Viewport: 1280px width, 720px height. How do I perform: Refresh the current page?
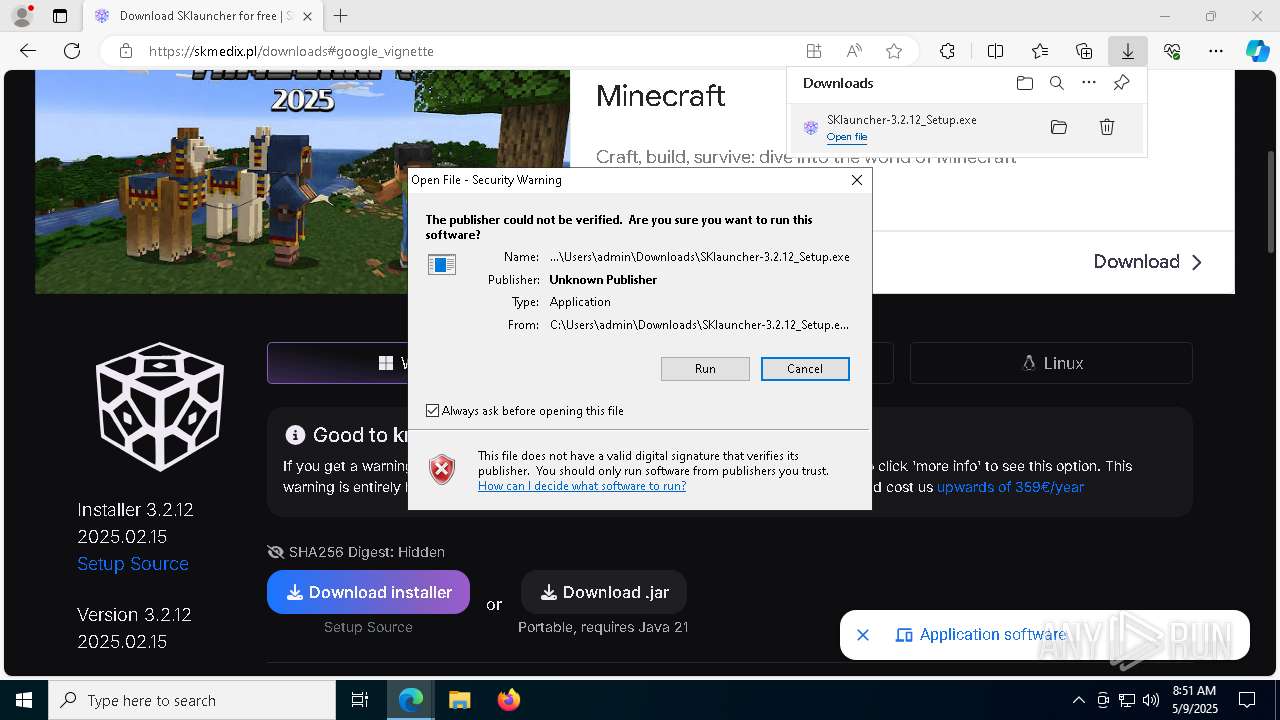[x=72, y=51]
